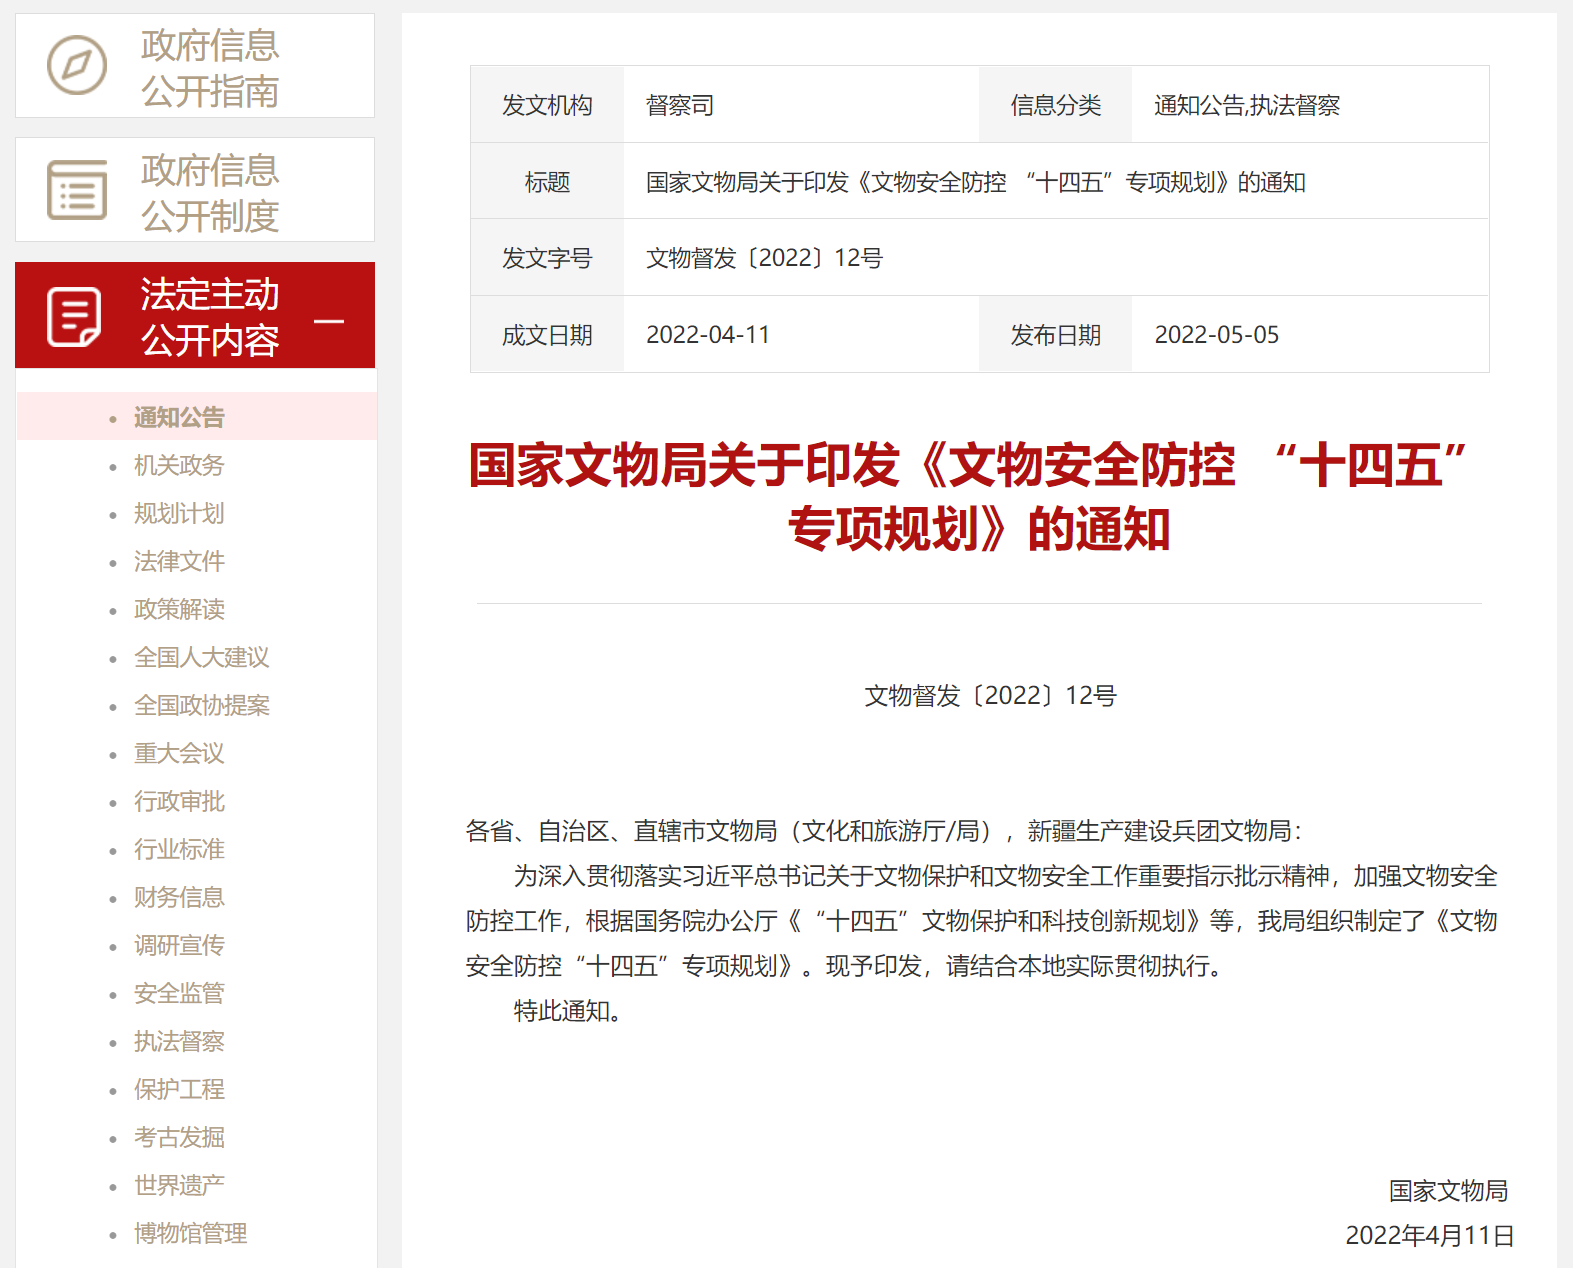Go to 执法督察 category
The width and height of the screenshot is (1573, 1268).
coord(179,1041)
